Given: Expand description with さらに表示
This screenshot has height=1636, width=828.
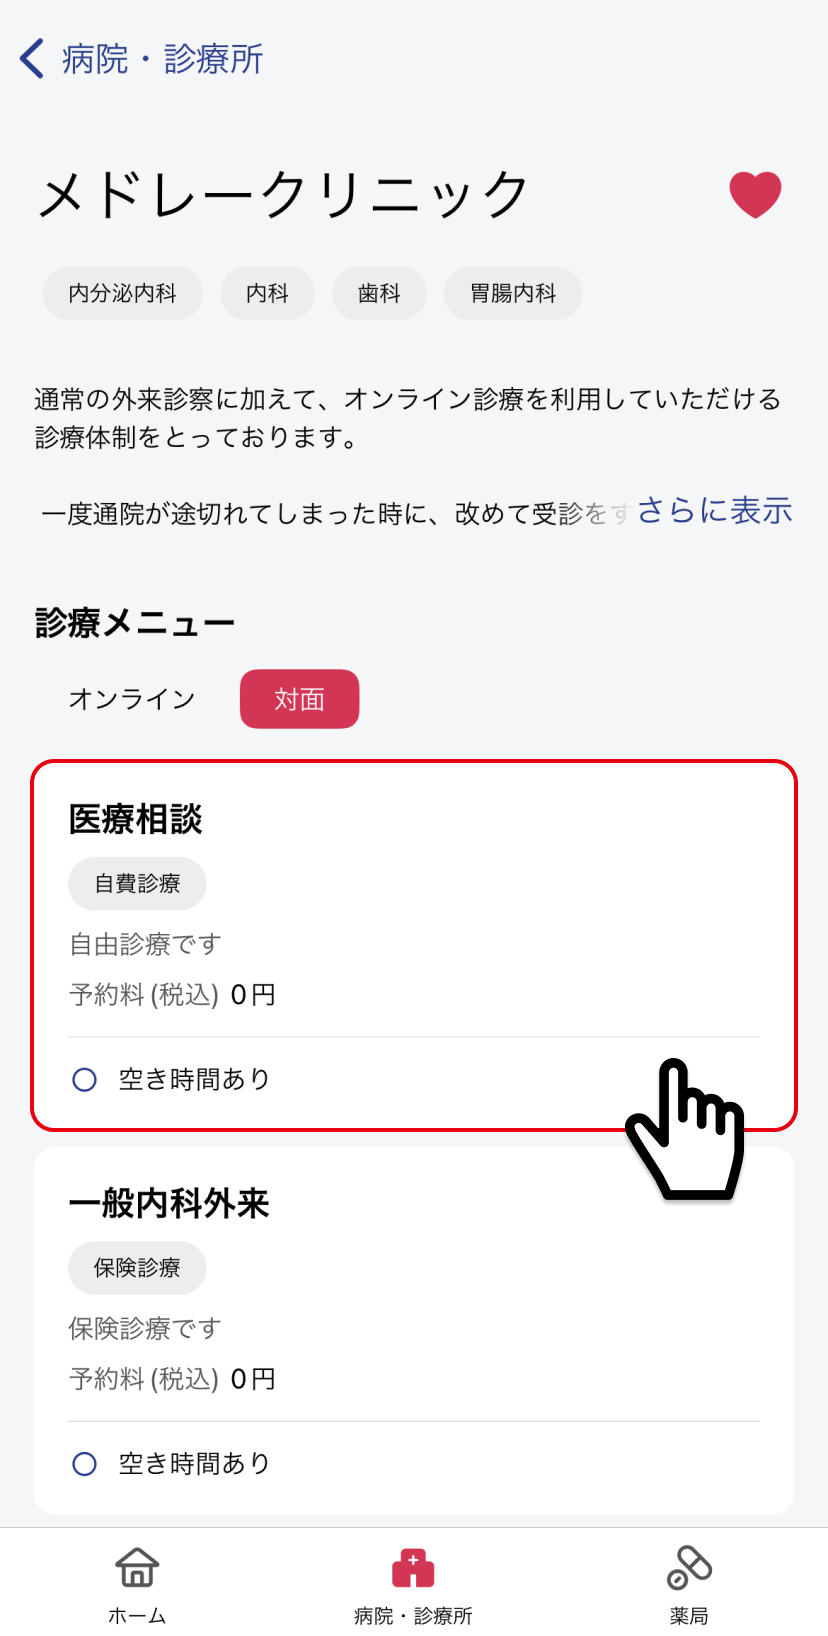Looking at the screenshot, I should pyautogui.click(x=714, y=511).
